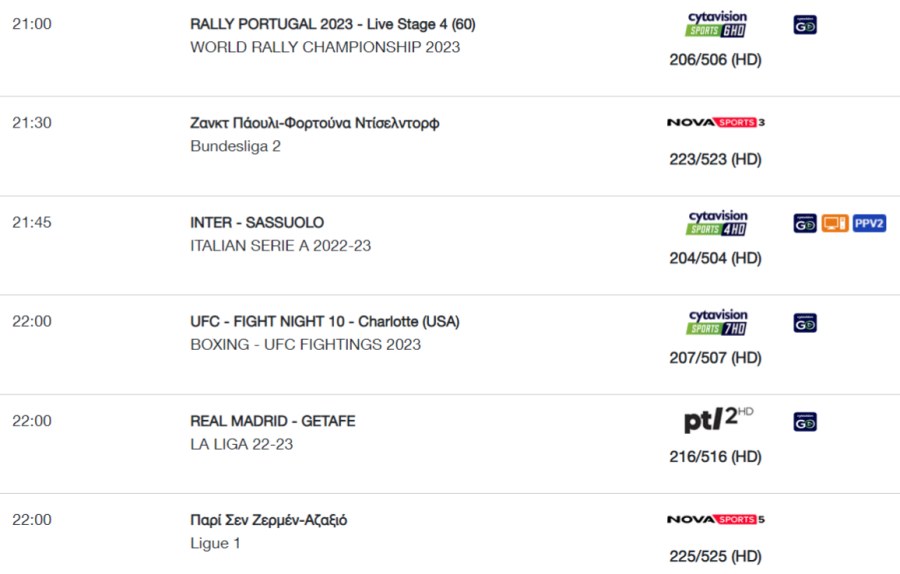Click the Cytavision Sports 7HD channel logo
The image size is (900, 574).
(x=716, y=322)
